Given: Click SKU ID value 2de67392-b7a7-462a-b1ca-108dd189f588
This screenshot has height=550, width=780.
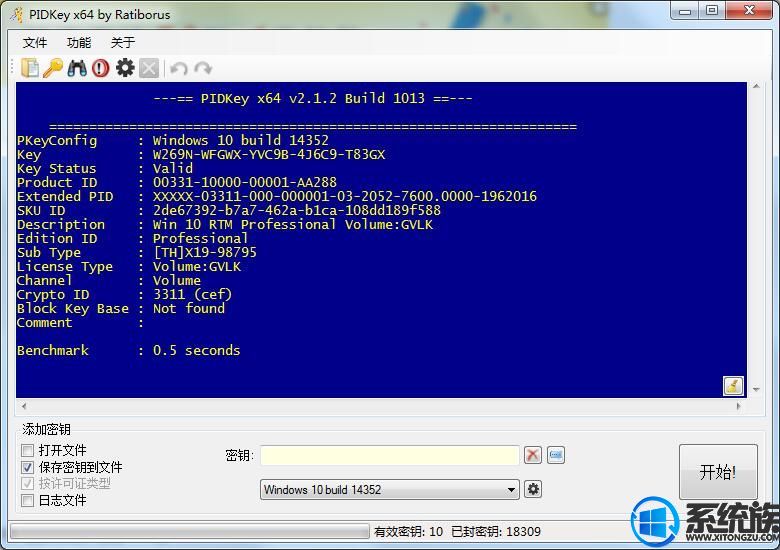Looking at the screenshot, I should pyautogui.click(x=296, y=210).
